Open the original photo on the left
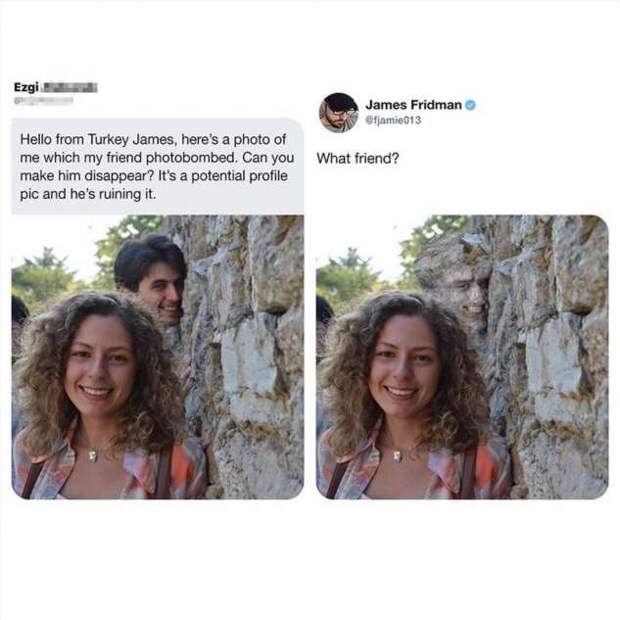Viewport: 620px width, 620px height. pyautogui.click(x=158, y=357)
